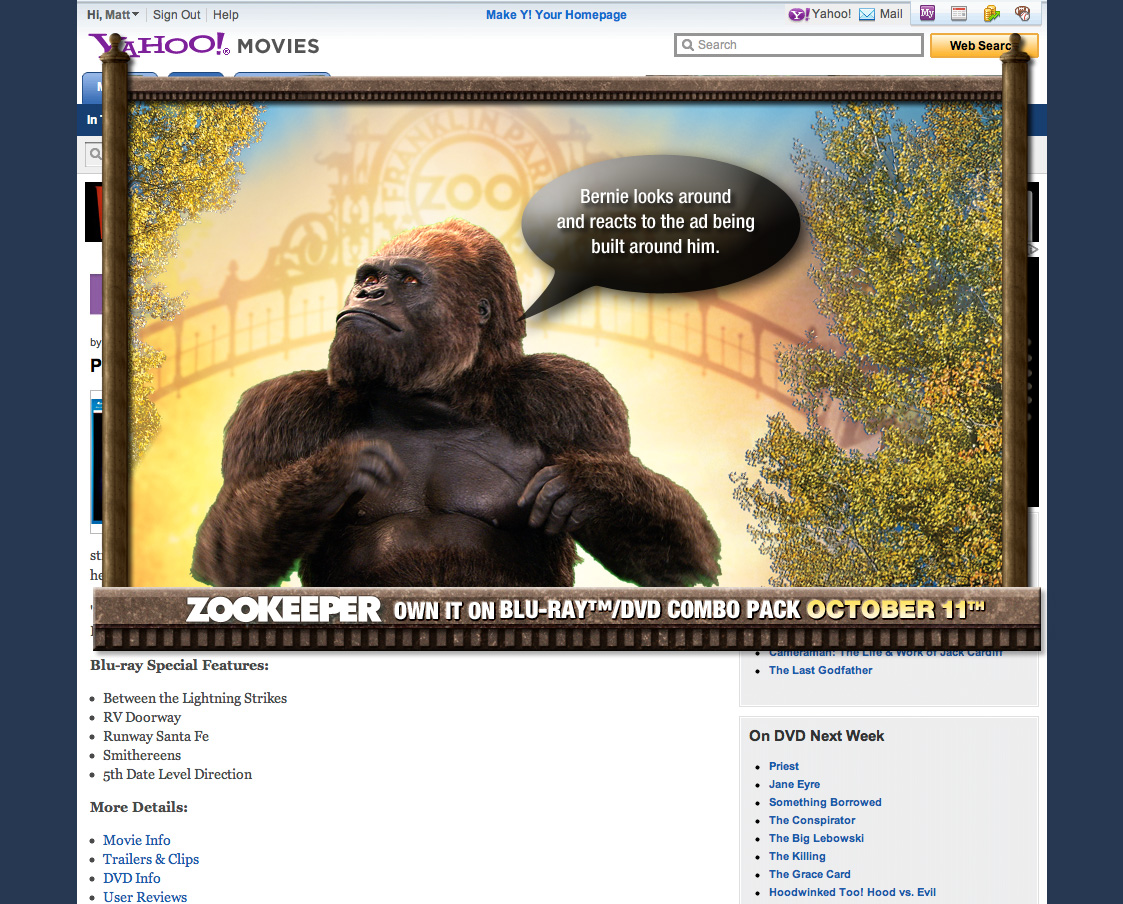Open User Reviews link
Viewport: 1123px width, 904px height.
(145, 897)
